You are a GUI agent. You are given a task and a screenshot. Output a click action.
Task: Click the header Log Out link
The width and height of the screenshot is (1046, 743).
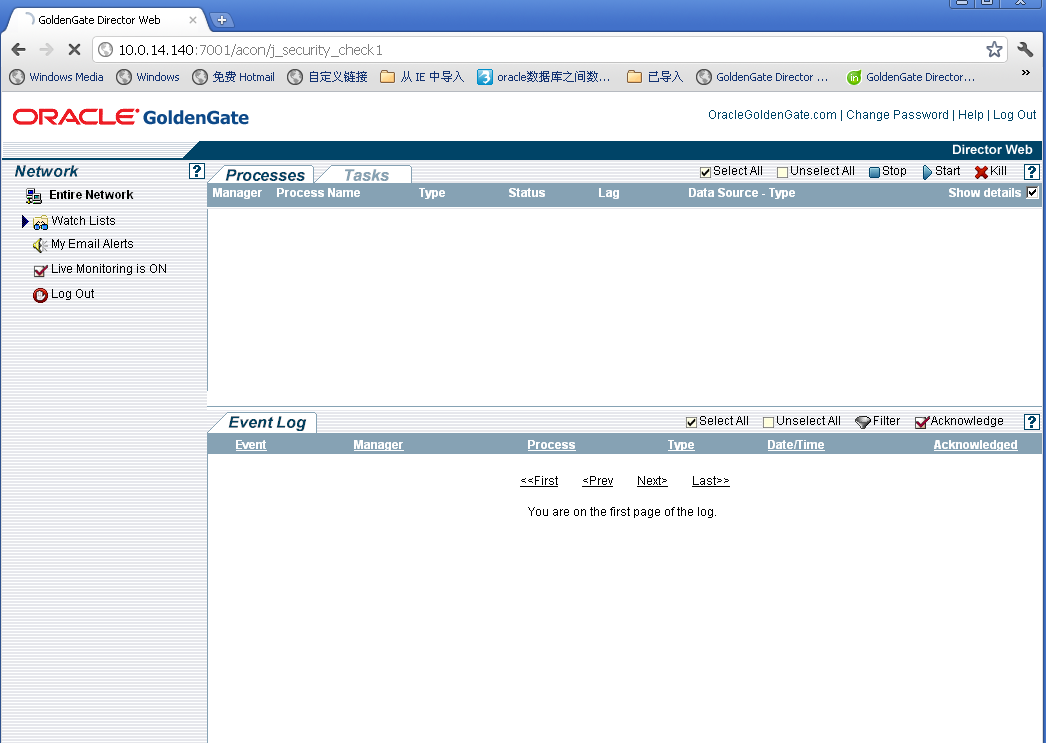click(x=1014, y=115)
